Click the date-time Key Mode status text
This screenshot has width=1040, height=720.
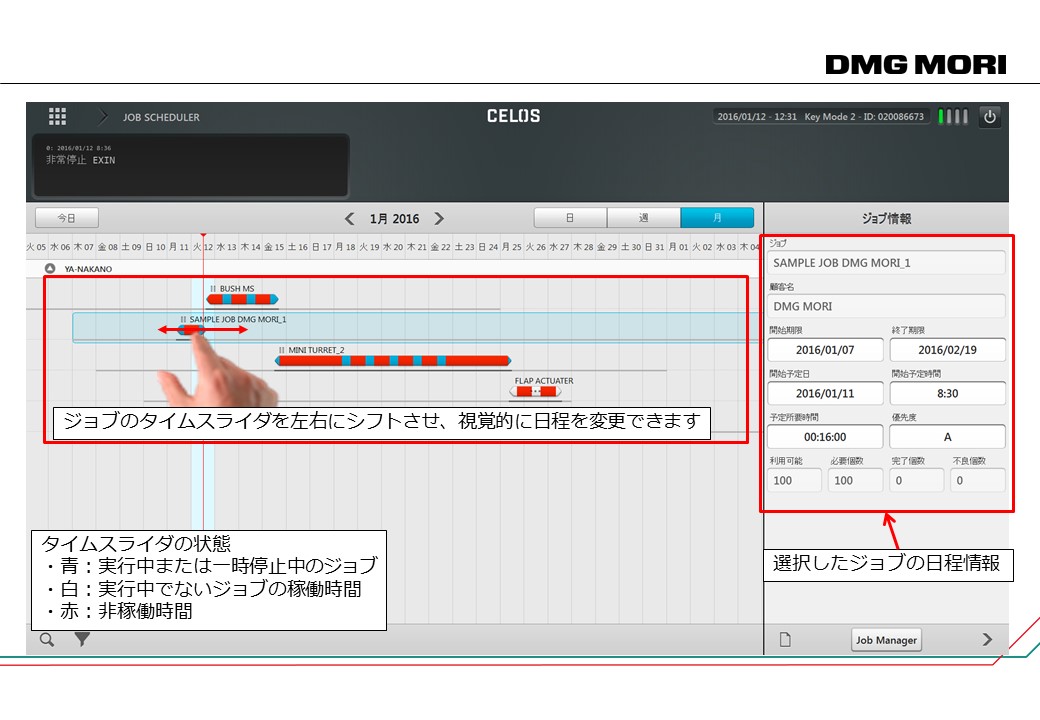click(x=820, y=117)
